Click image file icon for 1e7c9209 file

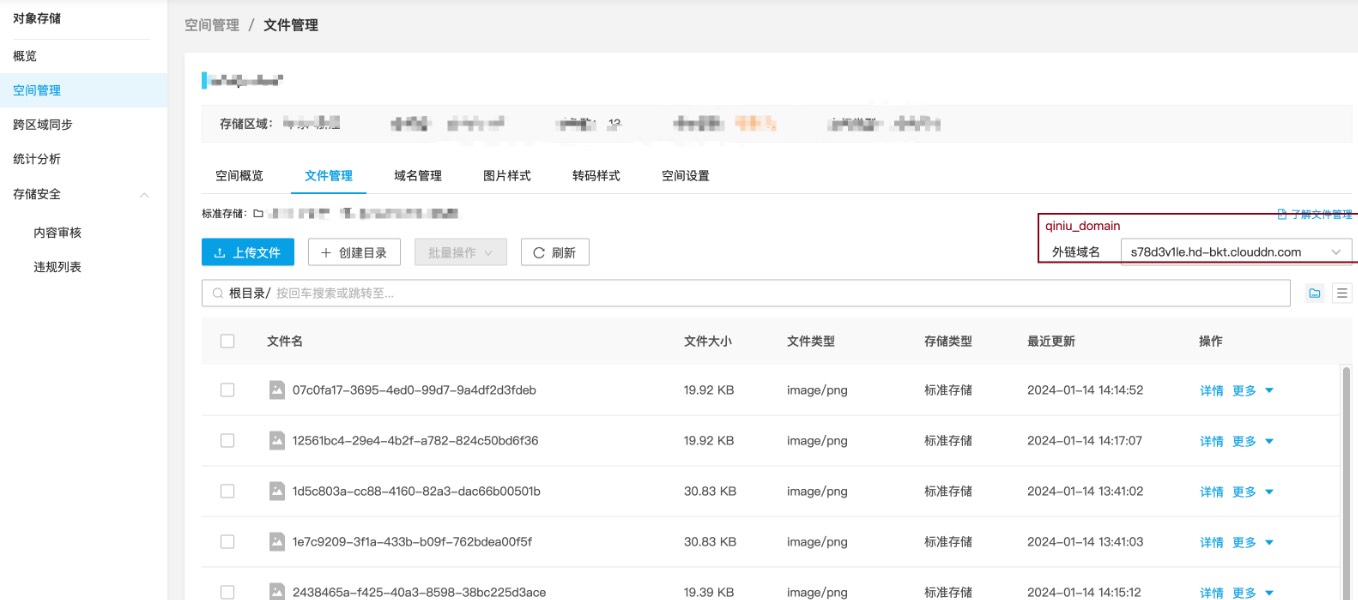coord(277,542)
